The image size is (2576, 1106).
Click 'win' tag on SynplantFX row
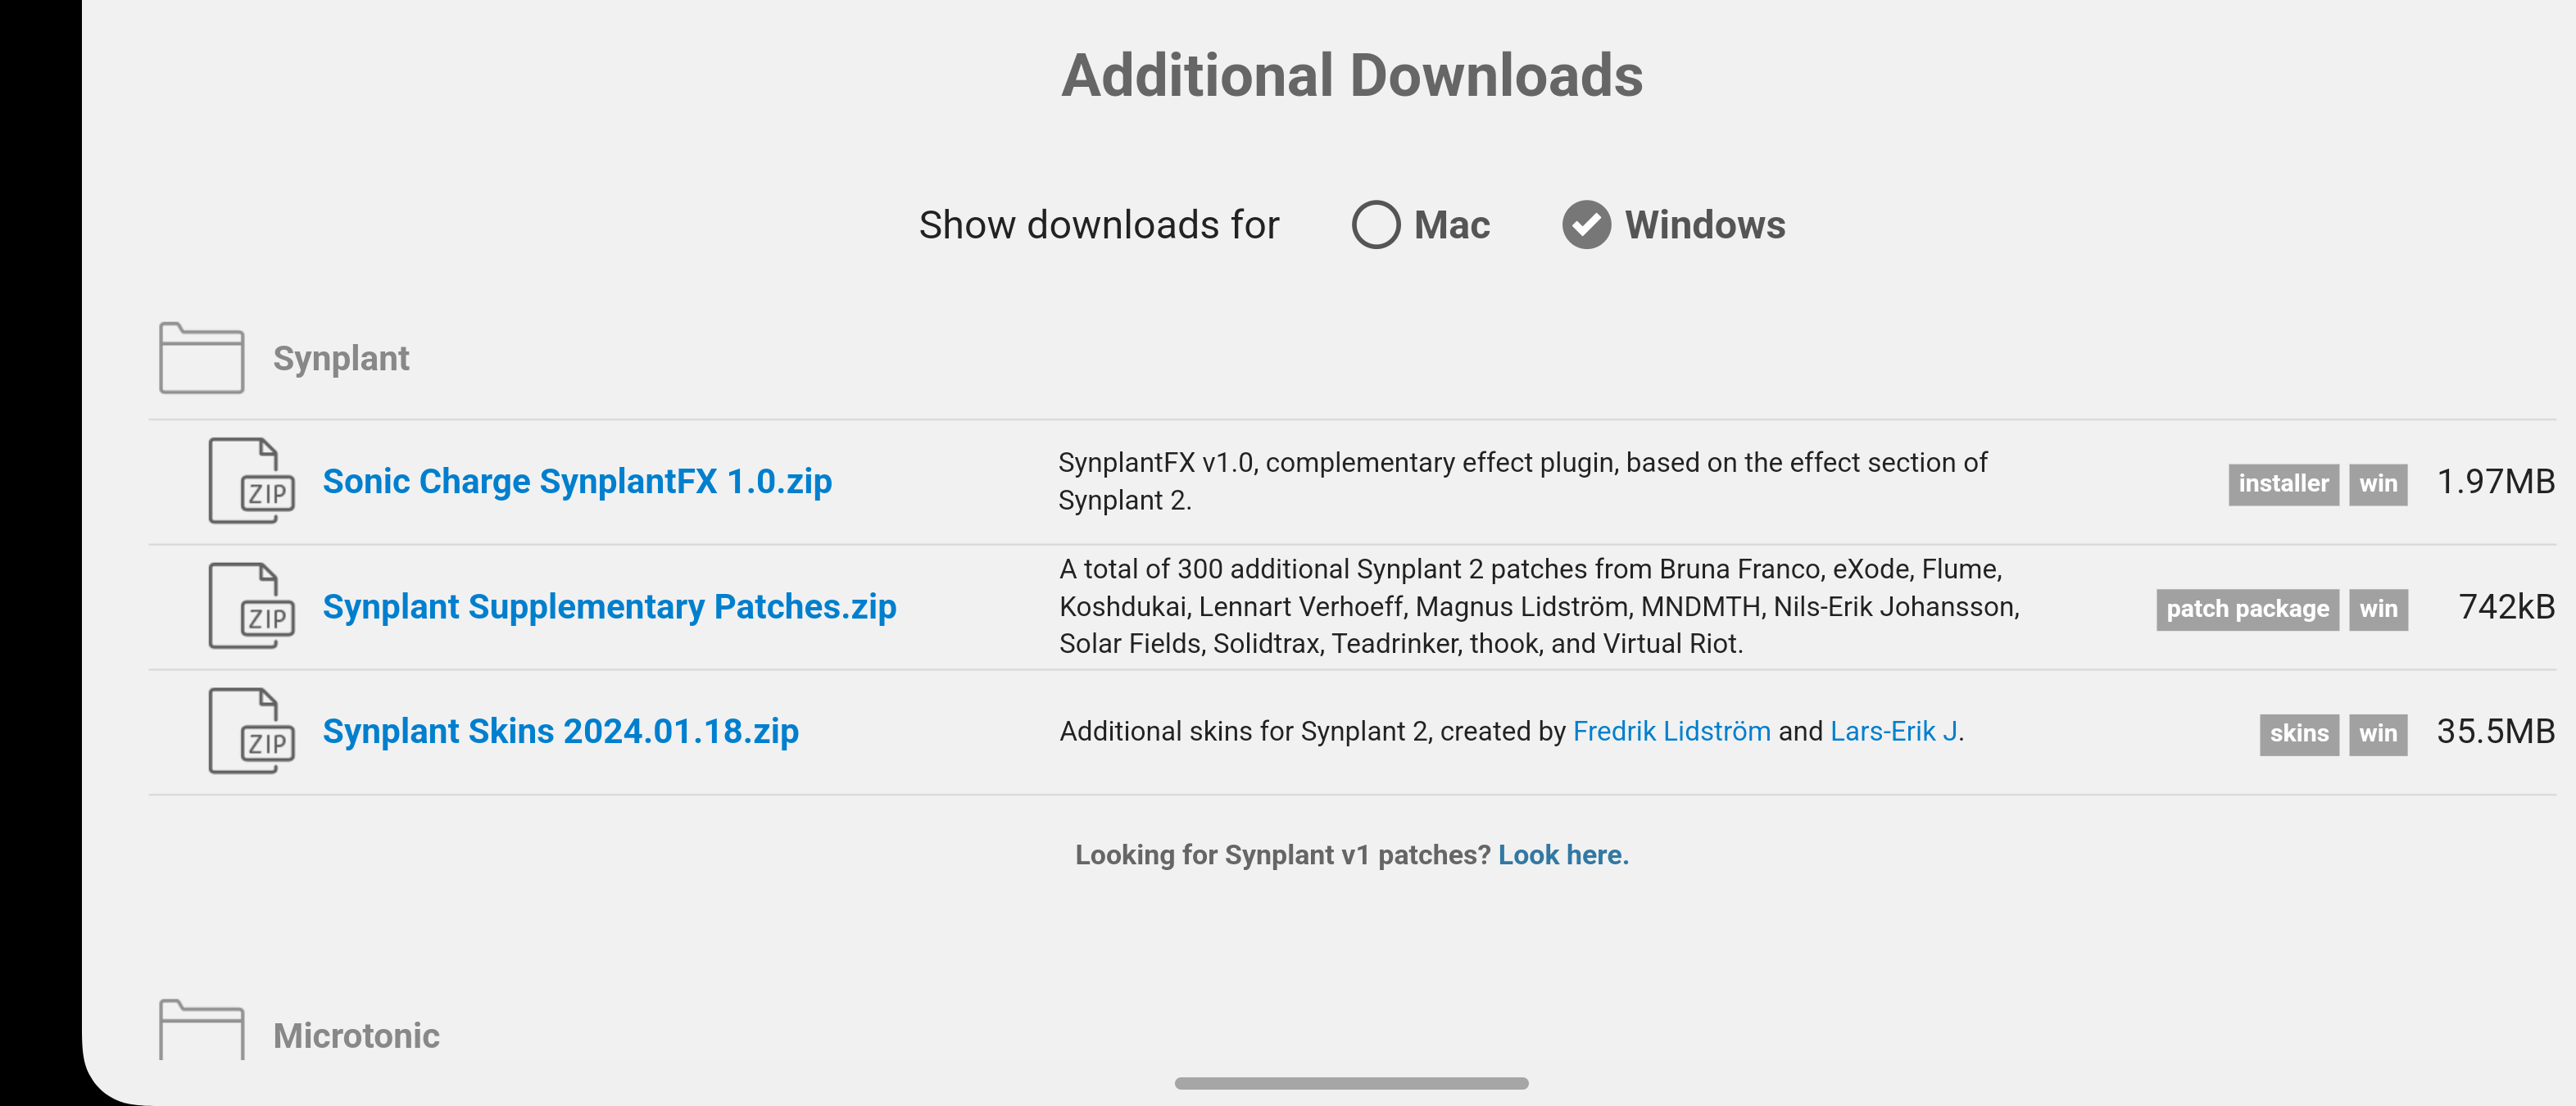pyautogui.click(x=2378, y=484)
